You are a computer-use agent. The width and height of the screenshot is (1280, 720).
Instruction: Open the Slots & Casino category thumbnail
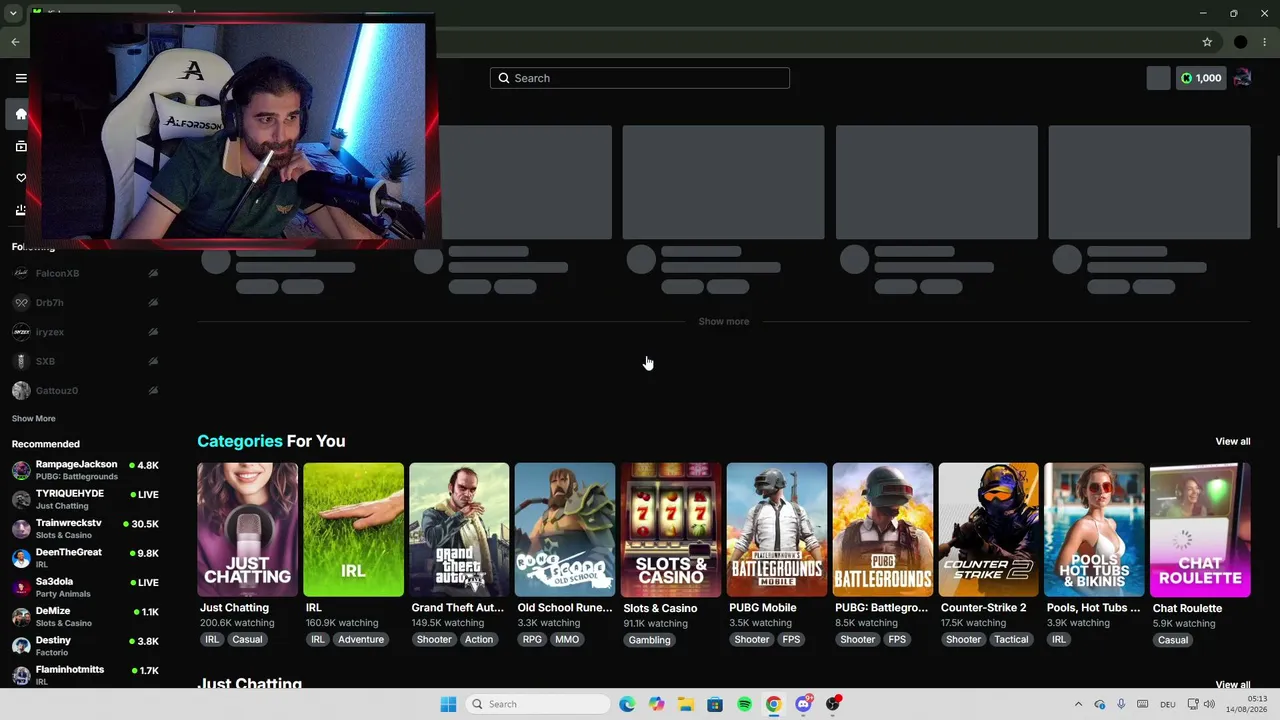(x=671, y=530)
